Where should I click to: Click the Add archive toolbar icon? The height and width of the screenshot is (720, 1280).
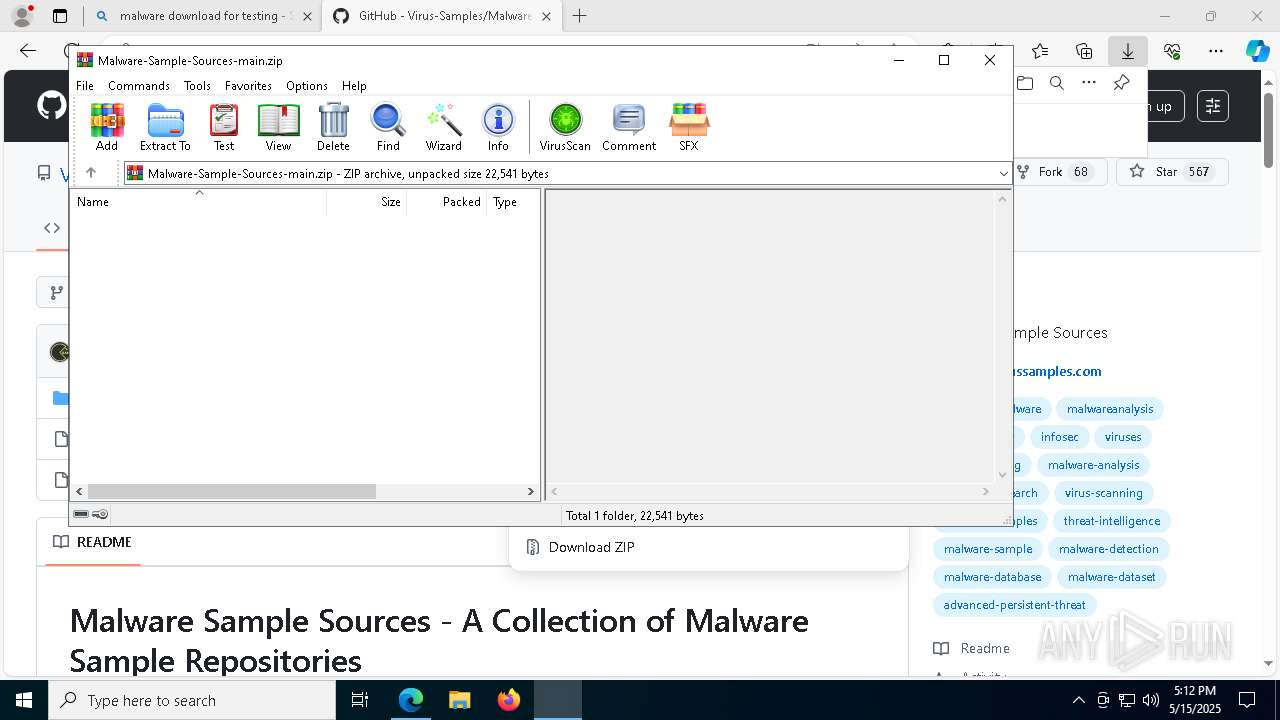click(107, 127)
